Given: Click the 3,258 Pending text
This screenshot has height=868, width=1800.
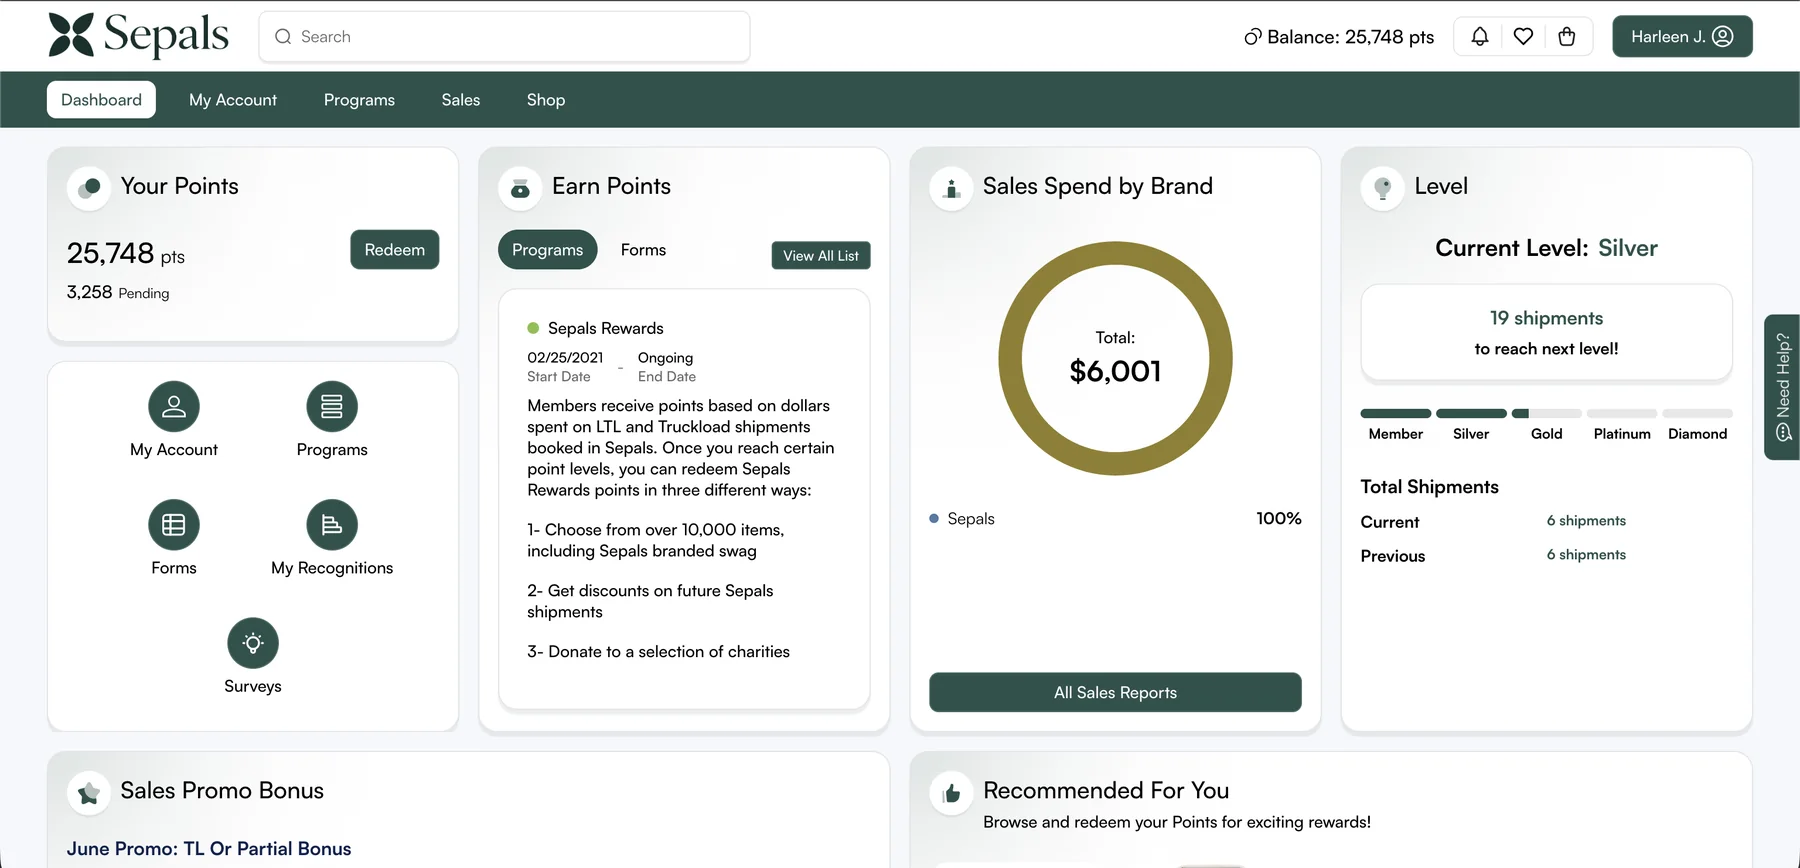Looking at the screenshot, I should tap(118, 292).
